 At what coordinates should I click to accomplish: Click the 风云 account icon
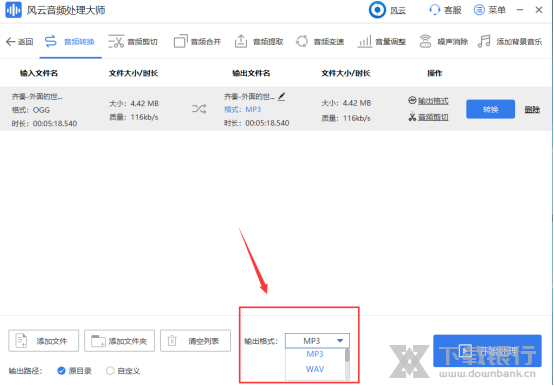tap(377, 10)
